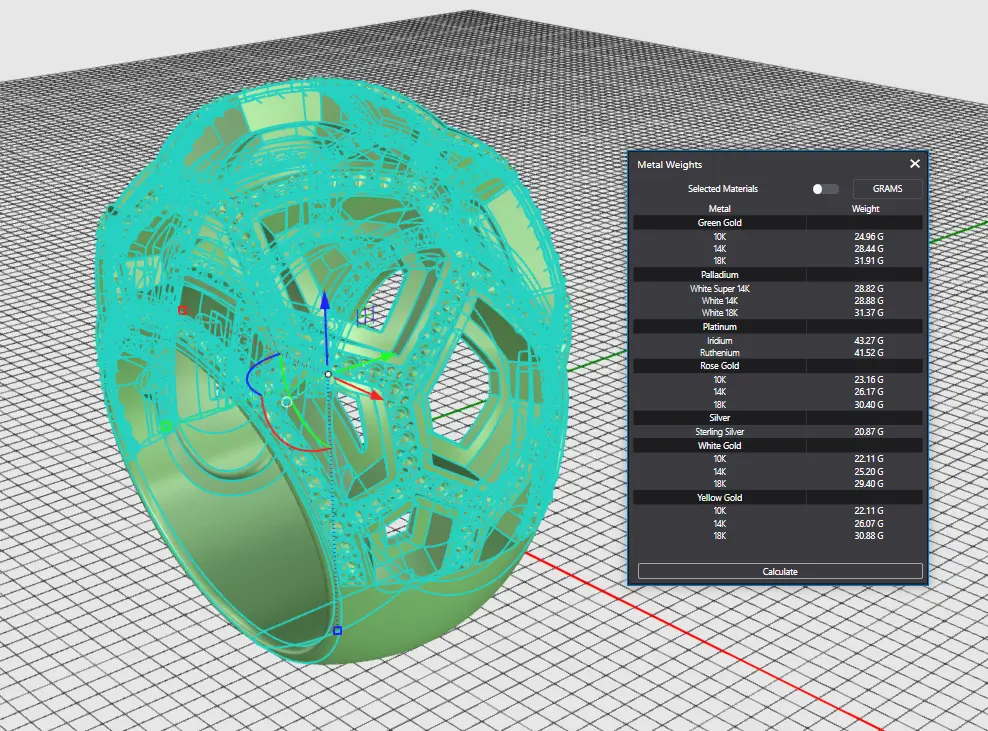The image size is (988, 731).
Task: Click the white gumball center point
Action: (x=328, y=374)
